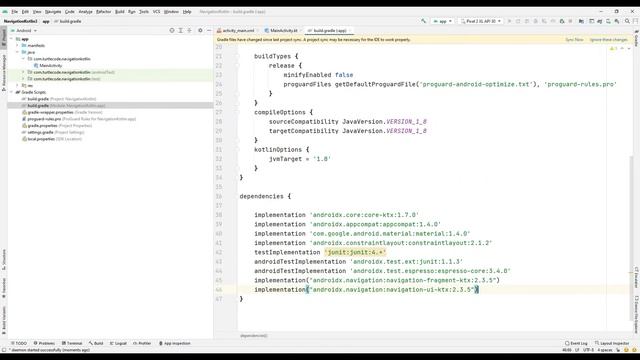Click the warnings indicator icon in editor

tap(613, 49)
